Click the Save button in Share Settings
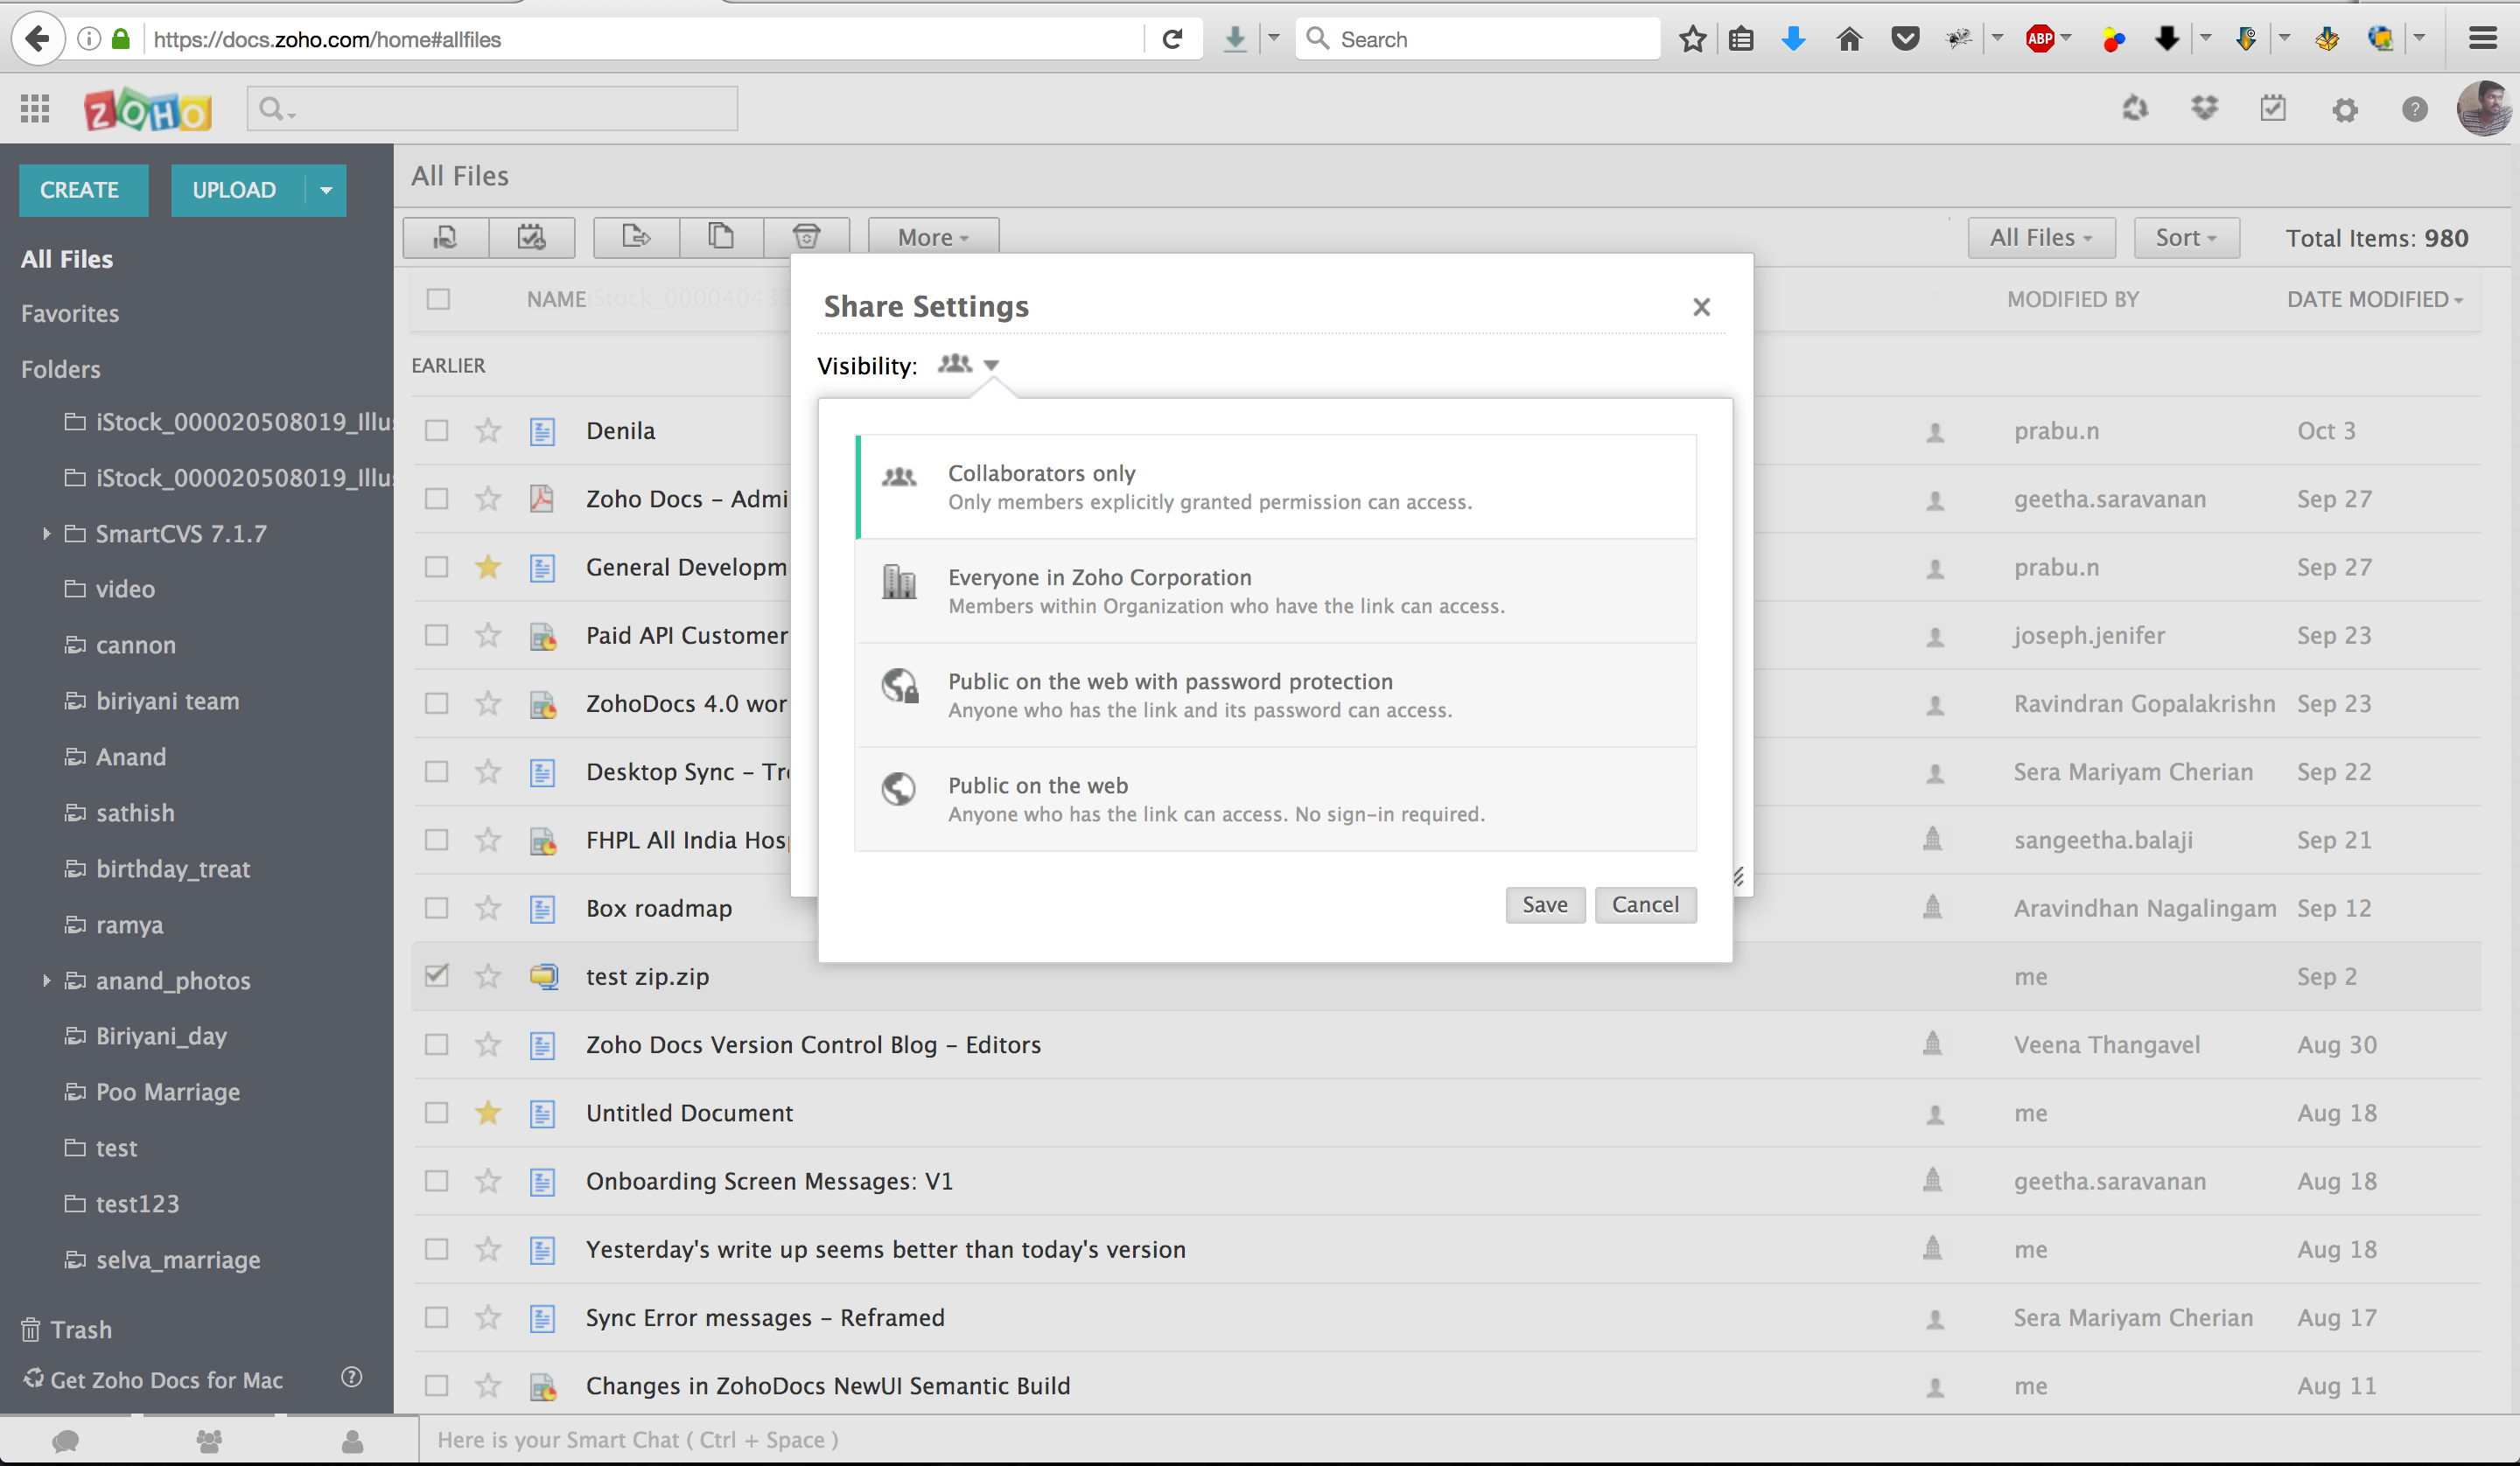Image resolution: width=2520 pixels, height=1466 pixels. point(1544,905)
